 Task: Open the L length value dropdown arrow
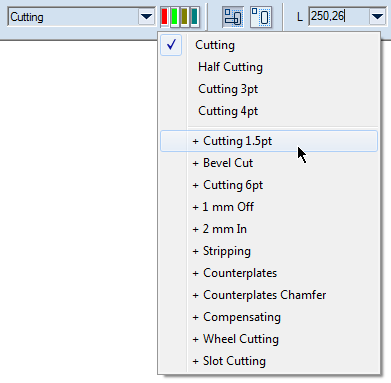(377, 16)
